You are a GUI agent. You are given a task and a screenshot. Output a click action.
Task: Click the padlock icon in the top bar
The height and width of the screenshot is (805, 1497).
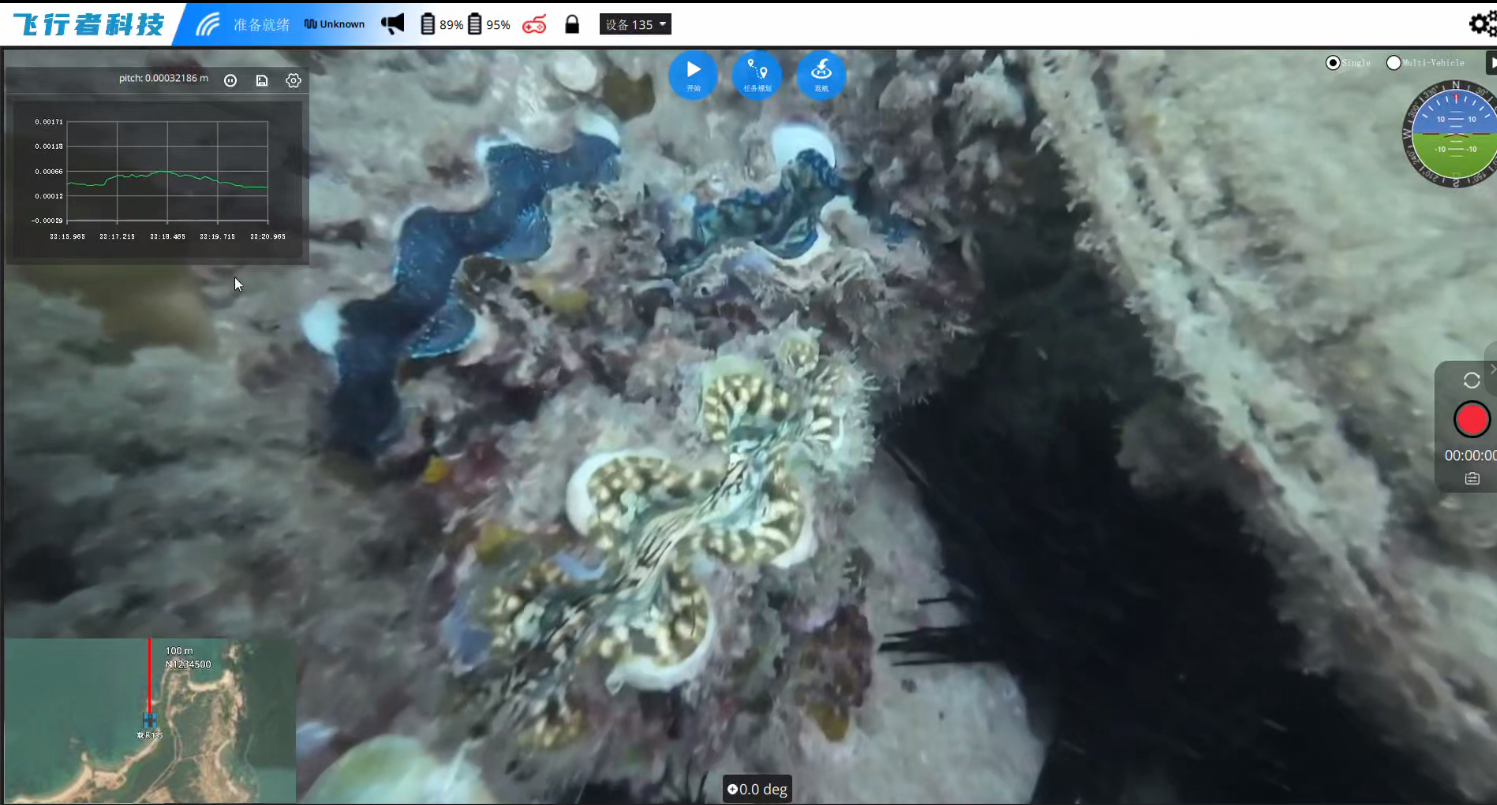[x=572, y=24]
